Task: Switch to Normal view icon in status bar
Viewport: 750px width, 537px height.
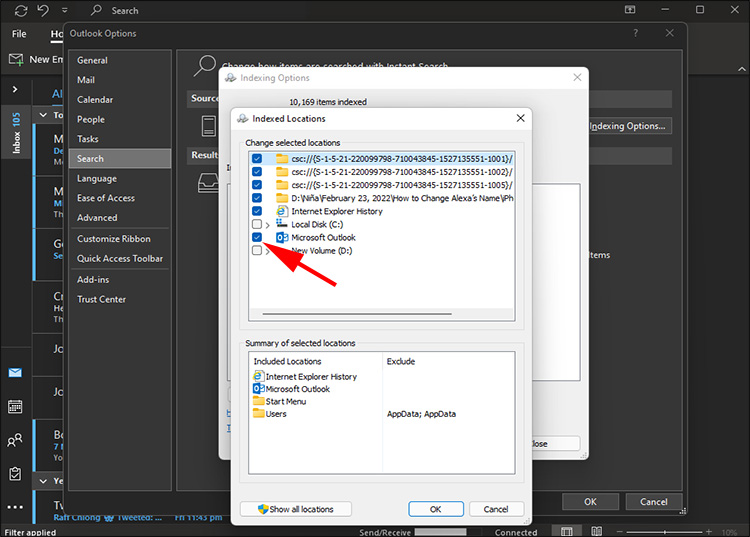Action: (x=566, y=531)
